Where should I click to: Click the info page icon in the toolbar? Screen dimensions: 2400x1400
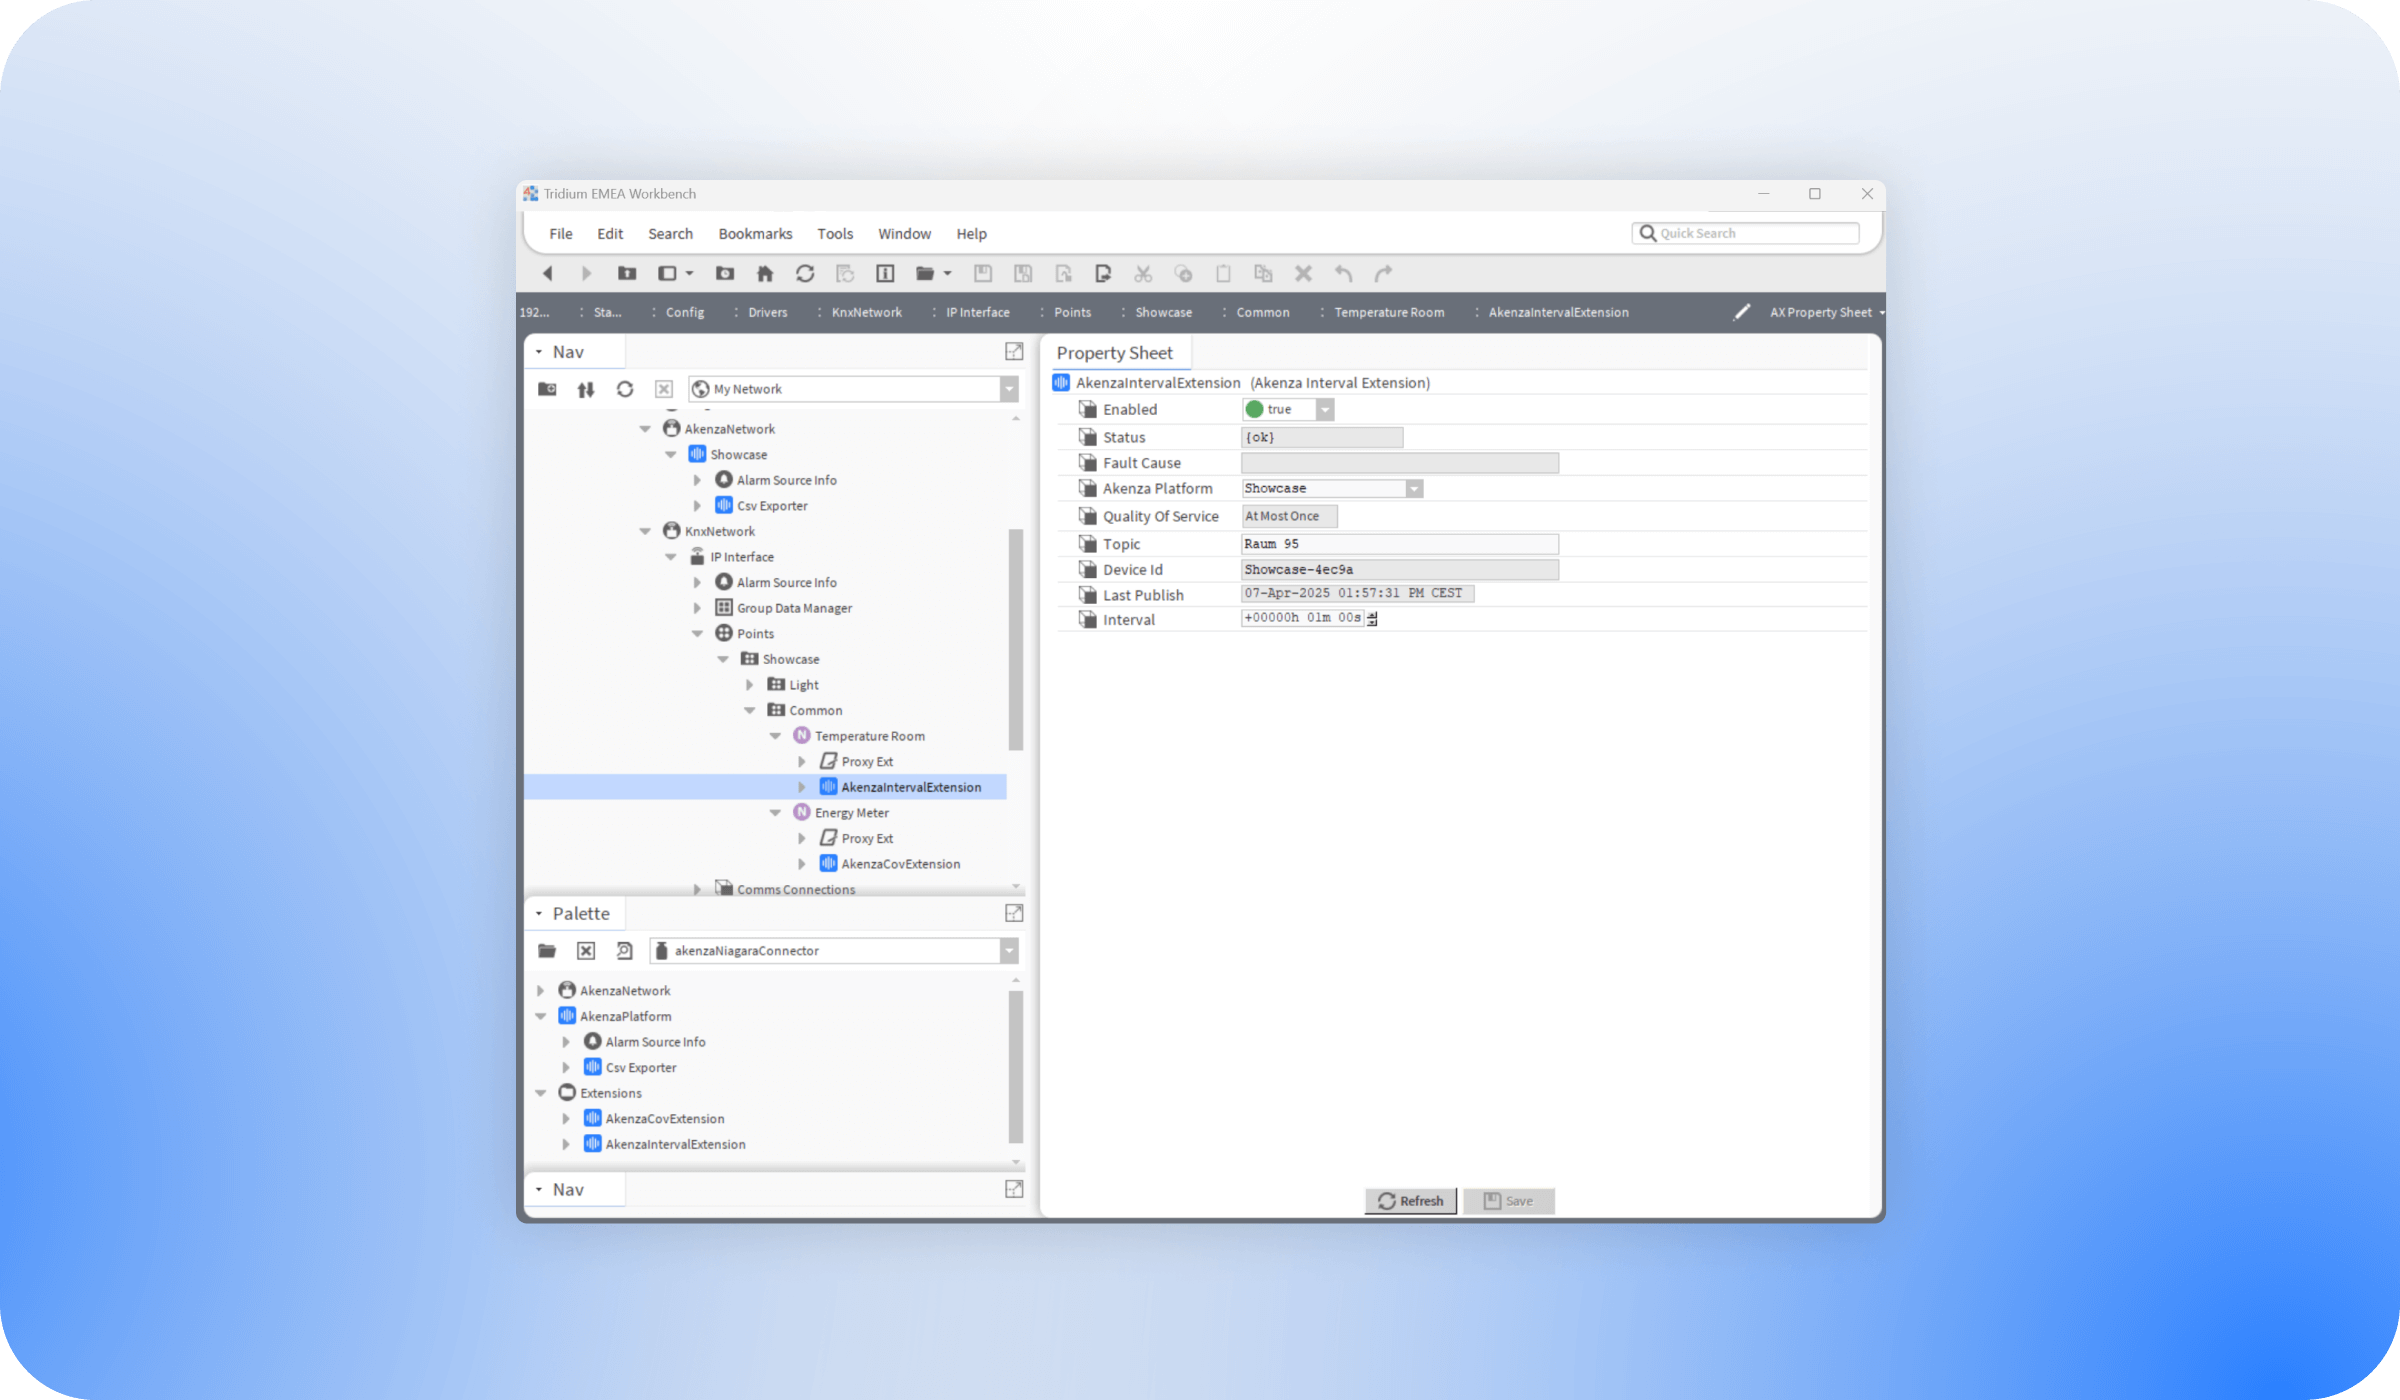pyautogui.click(x=885, y=273)
